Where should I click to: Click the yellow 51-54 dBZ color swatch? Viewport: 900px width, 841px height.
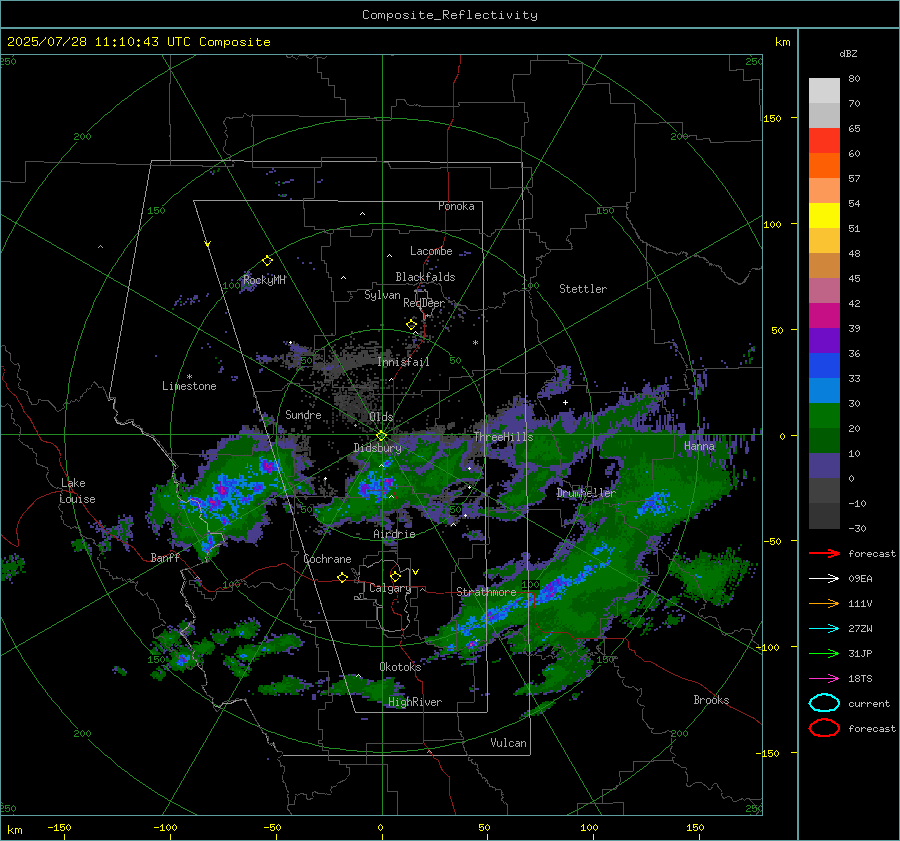pos(824,216)
